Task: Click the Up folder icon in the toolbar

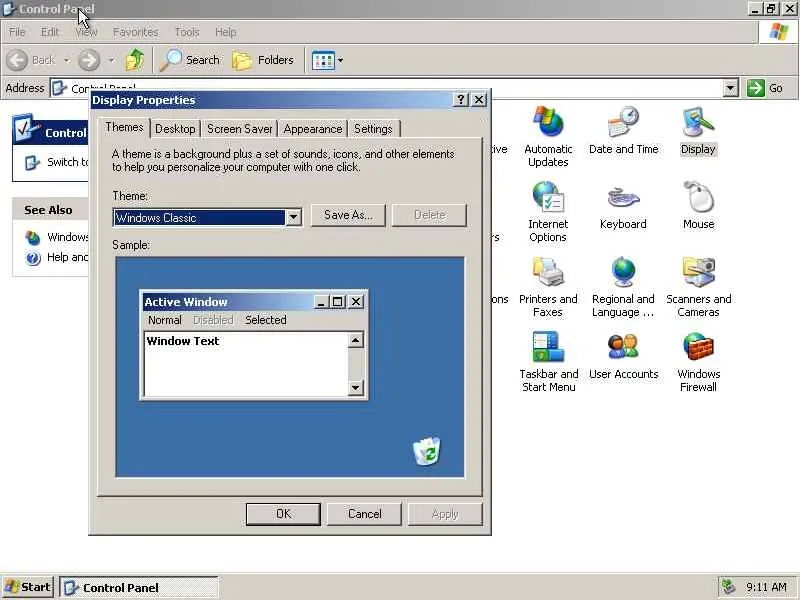Action: [135, 60]
